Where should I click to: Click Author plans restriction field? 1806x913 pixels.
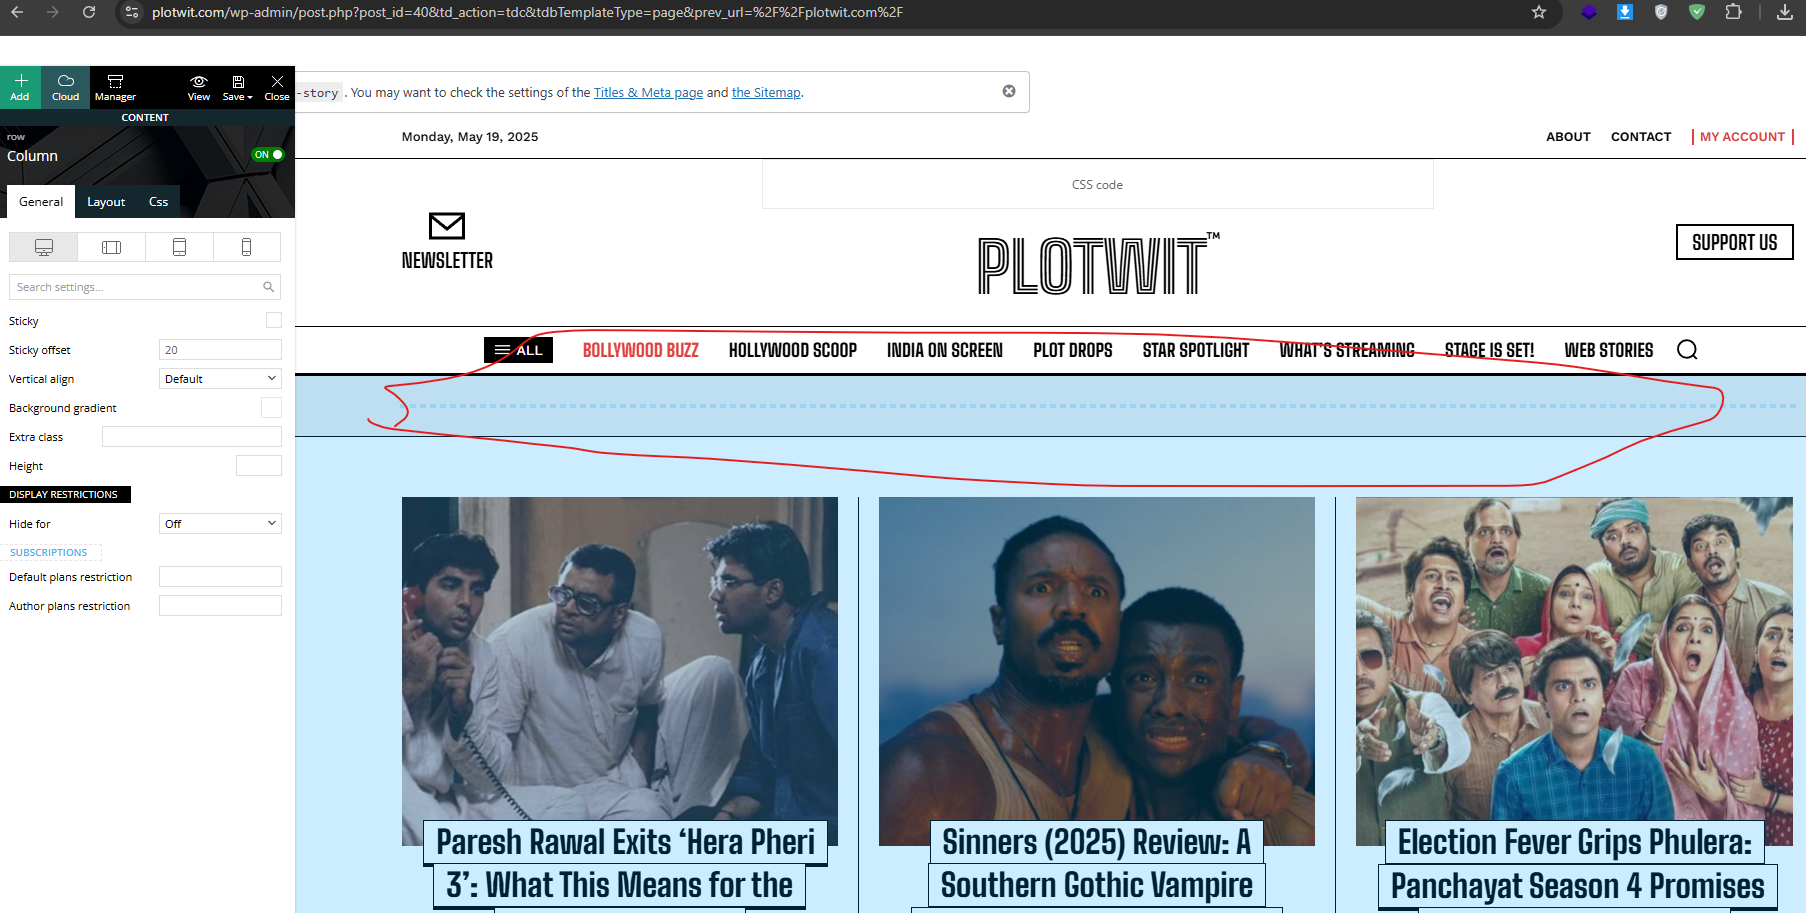click(220, 606)
